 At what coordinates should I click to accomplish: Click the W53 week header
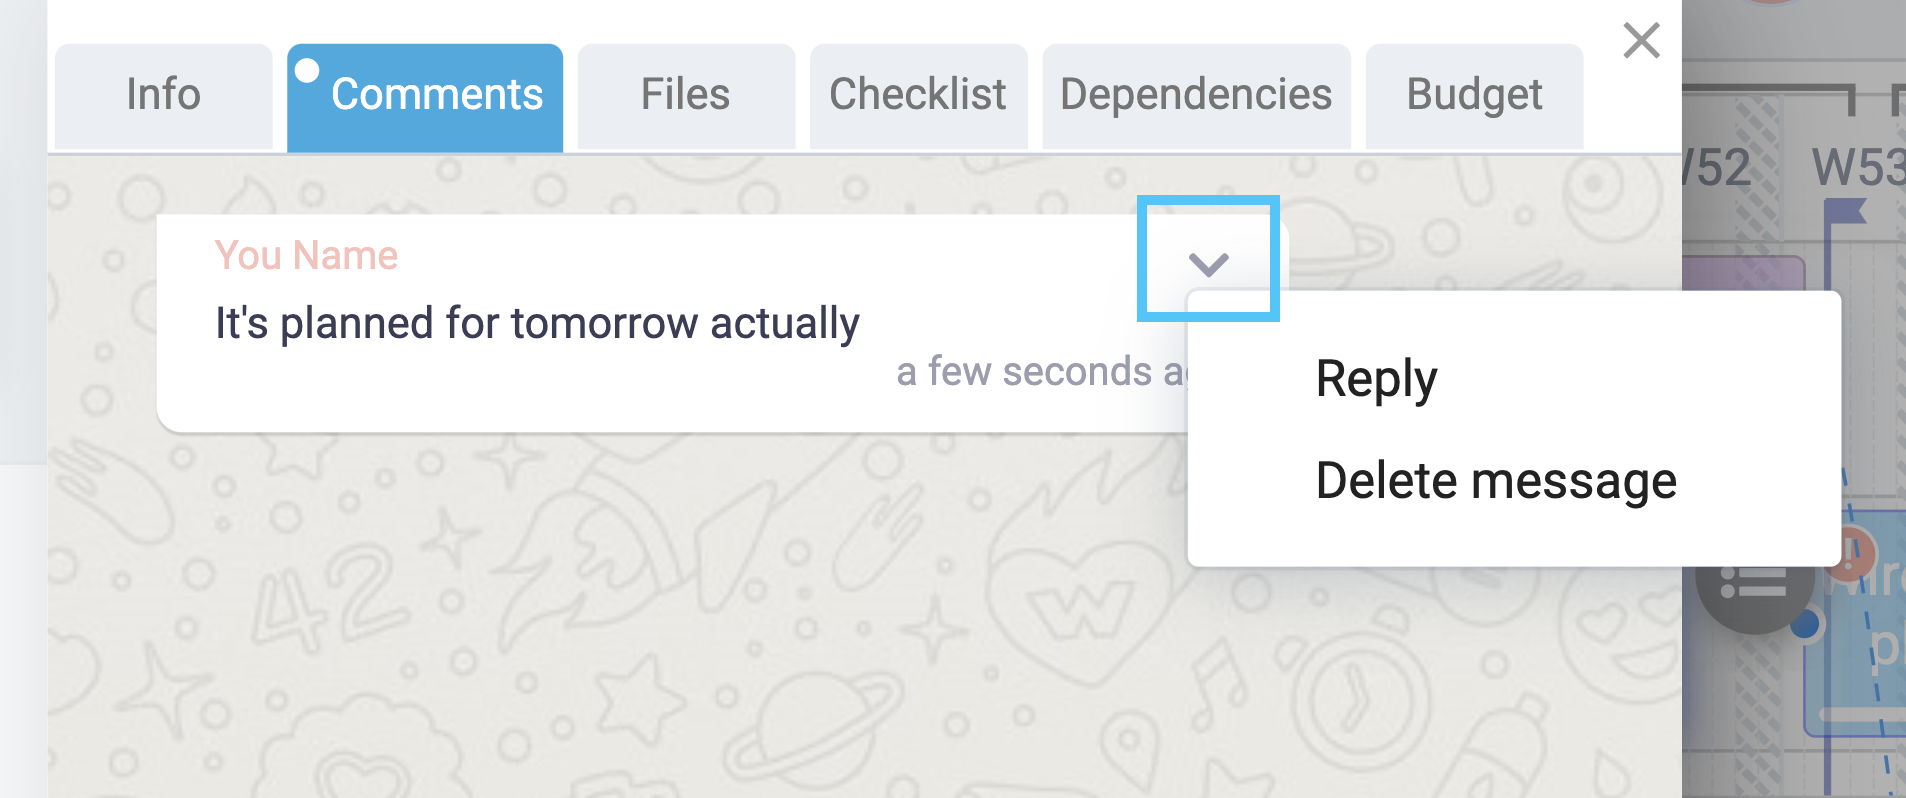point(1858,167)
